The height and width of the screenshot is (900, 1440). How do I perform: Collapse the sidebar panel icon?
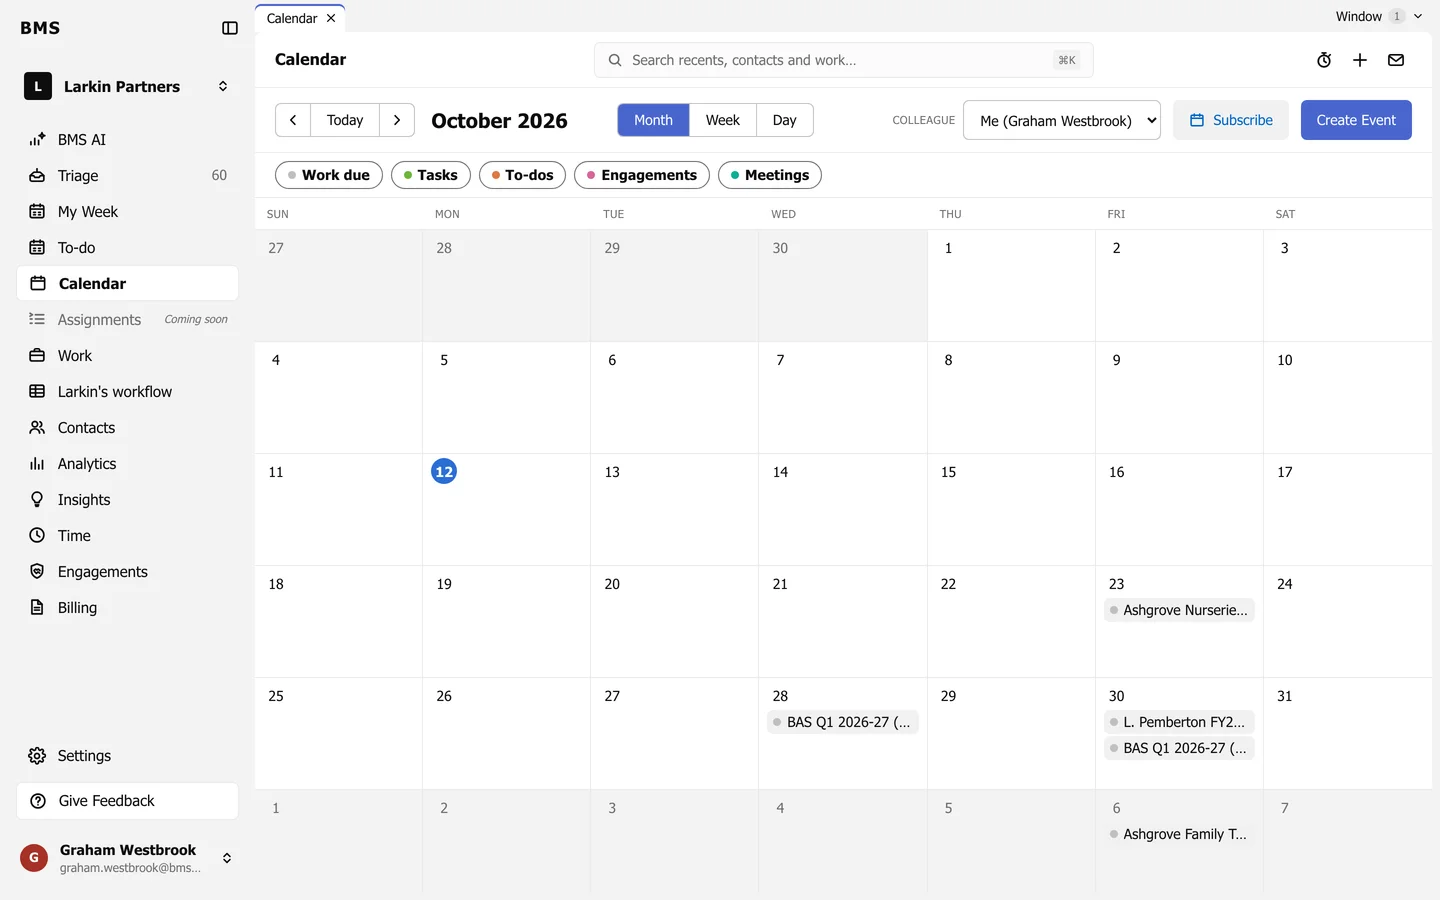230,28
